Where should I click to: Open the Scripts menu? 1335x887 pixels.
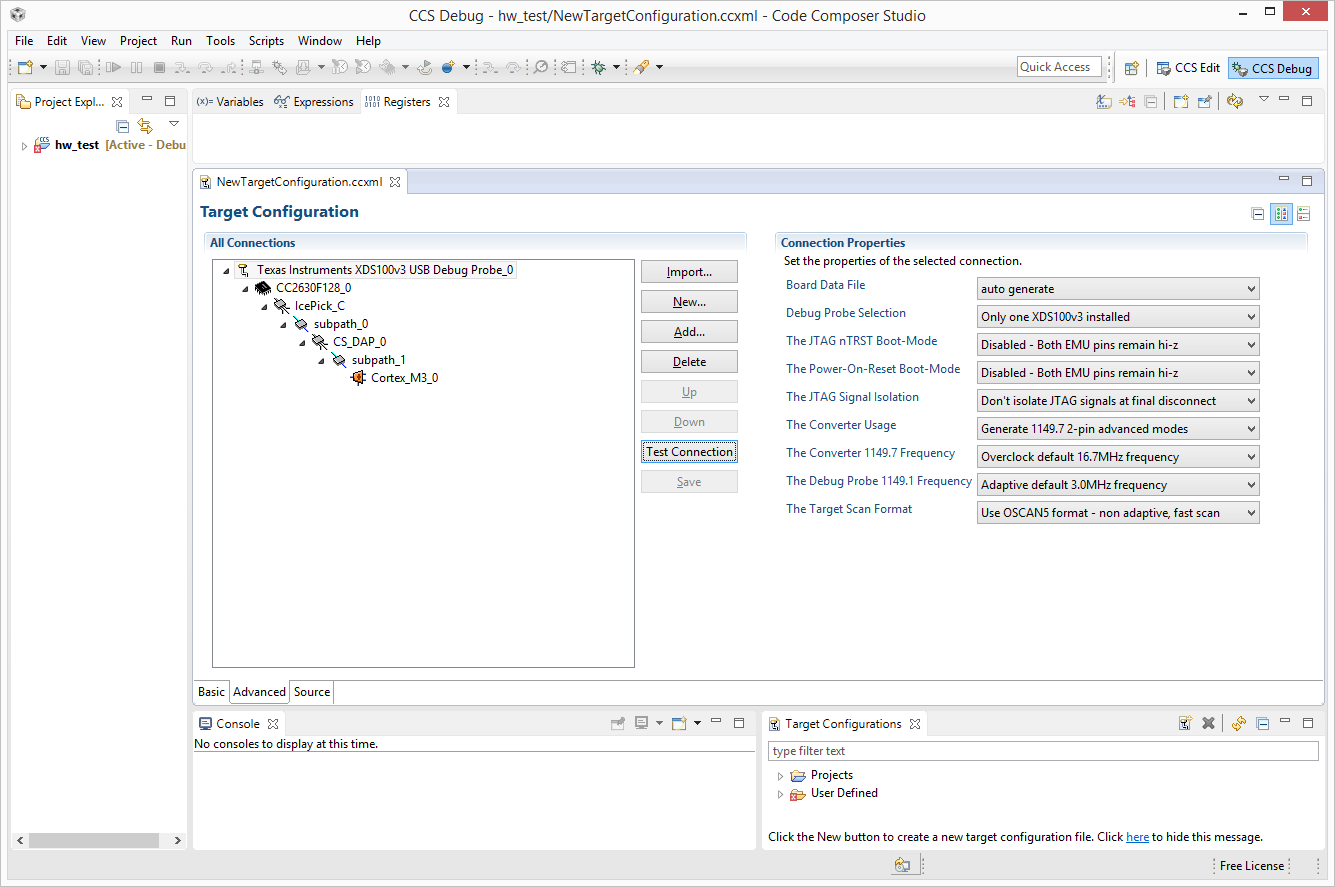point(266,41)
